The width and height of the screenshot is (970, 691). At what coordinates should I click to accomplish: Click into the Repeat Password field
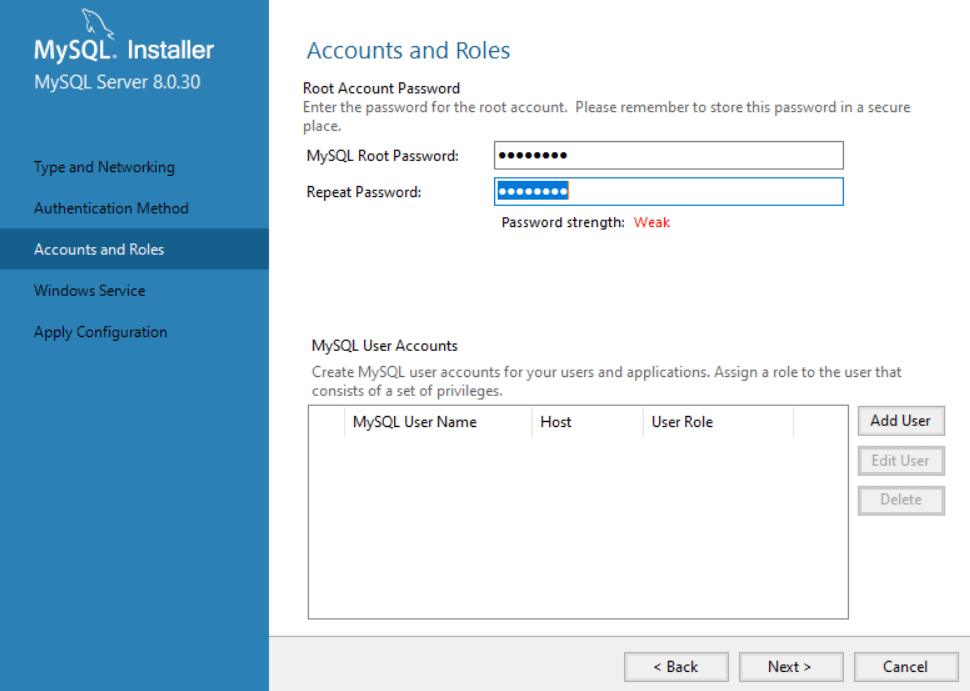669,192
